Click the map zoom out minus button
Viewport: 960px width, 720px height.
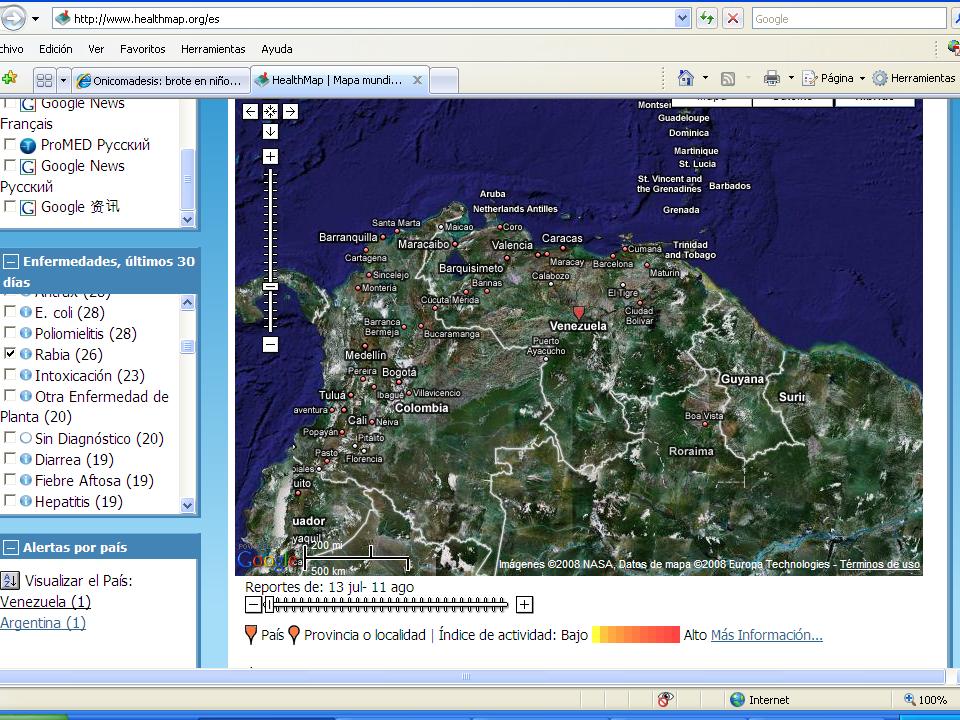270,344
